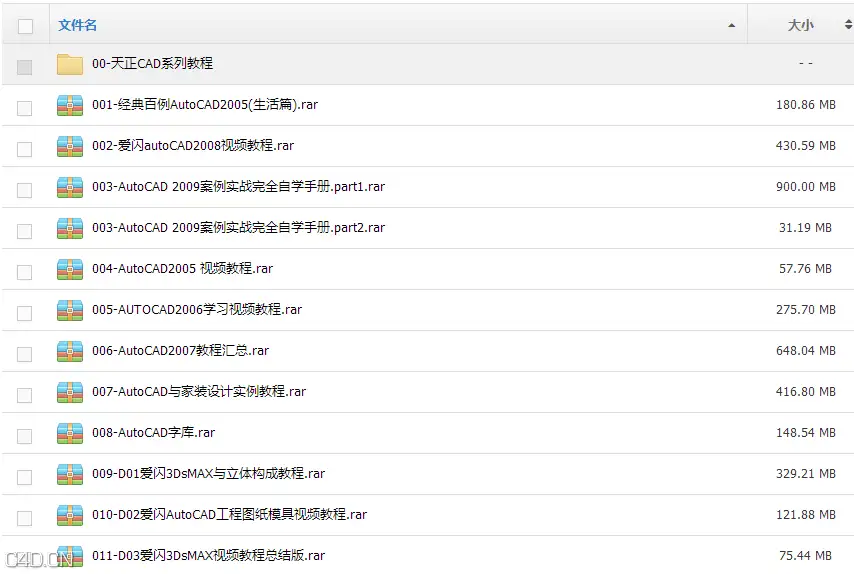
Task: Click the rar icon for 003 part1.rar
Action: click(70, 187)
